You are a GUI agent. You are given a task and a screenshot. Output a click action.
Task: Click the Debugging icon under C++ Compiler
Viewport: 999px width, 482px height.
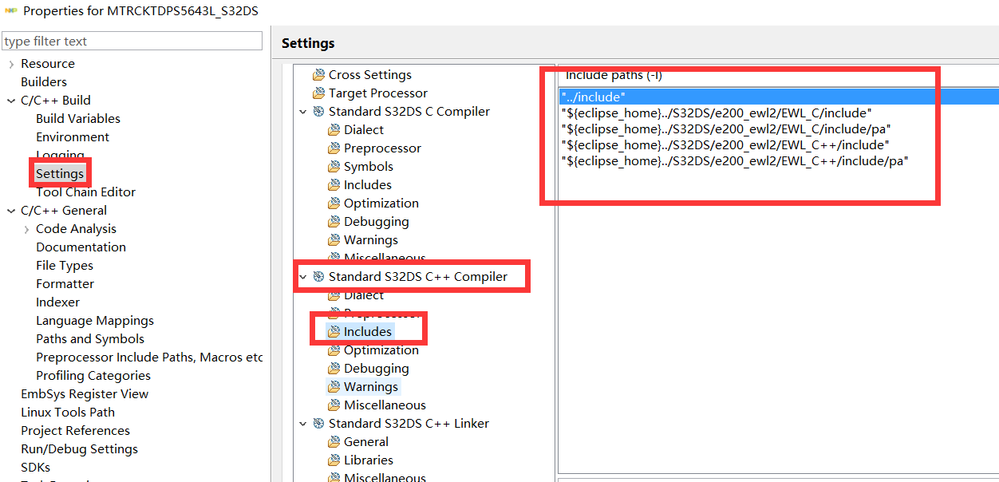click(335, 369)
